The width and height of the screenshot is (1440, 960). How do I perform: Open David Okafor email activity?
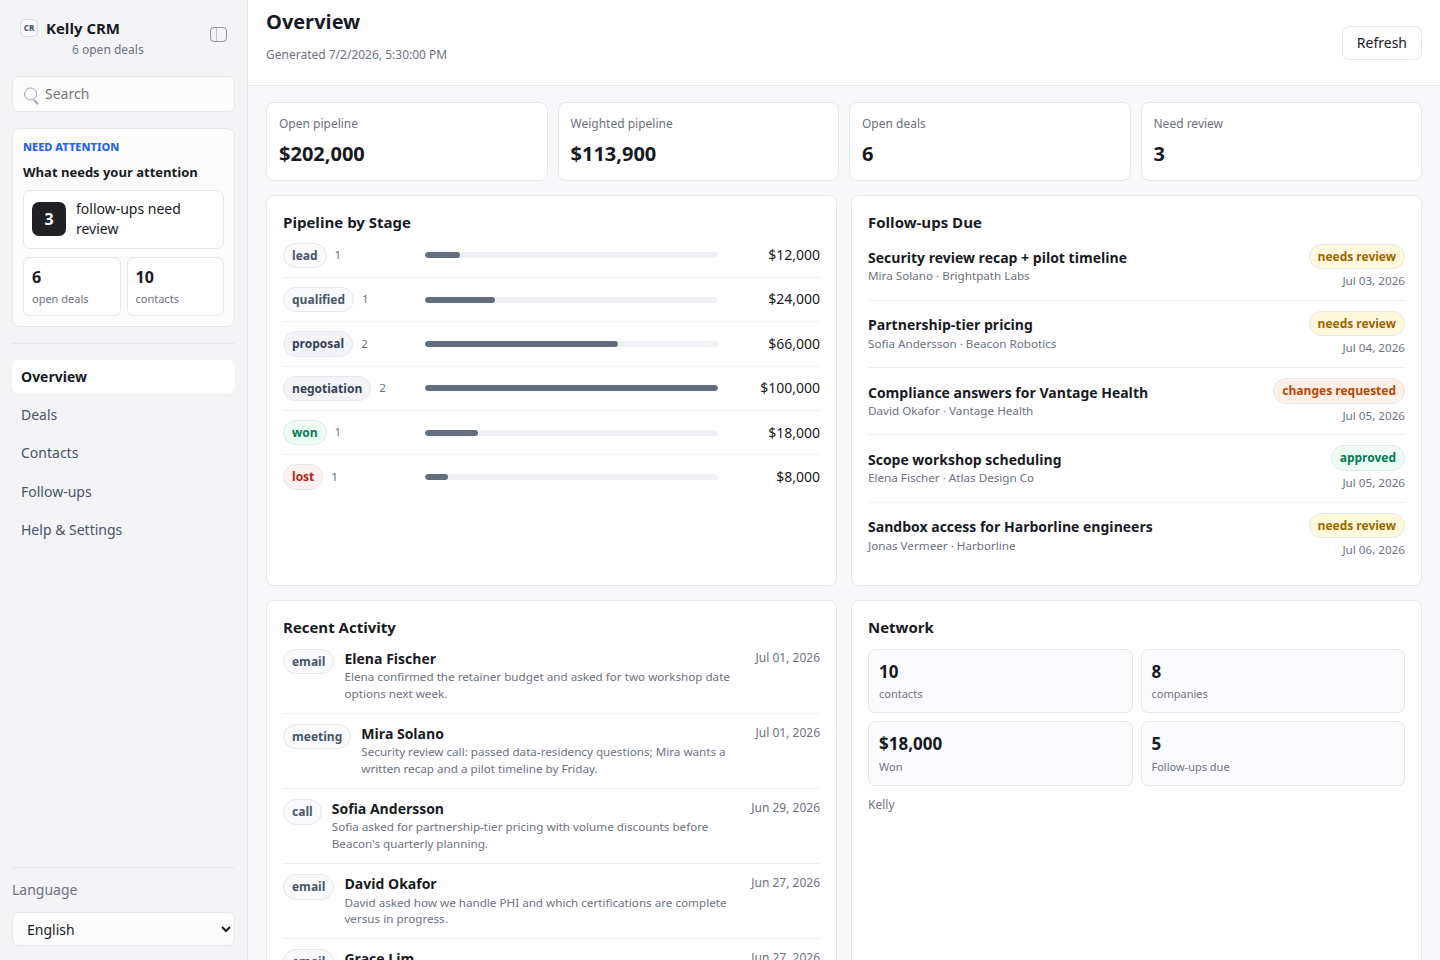point(551,901)
